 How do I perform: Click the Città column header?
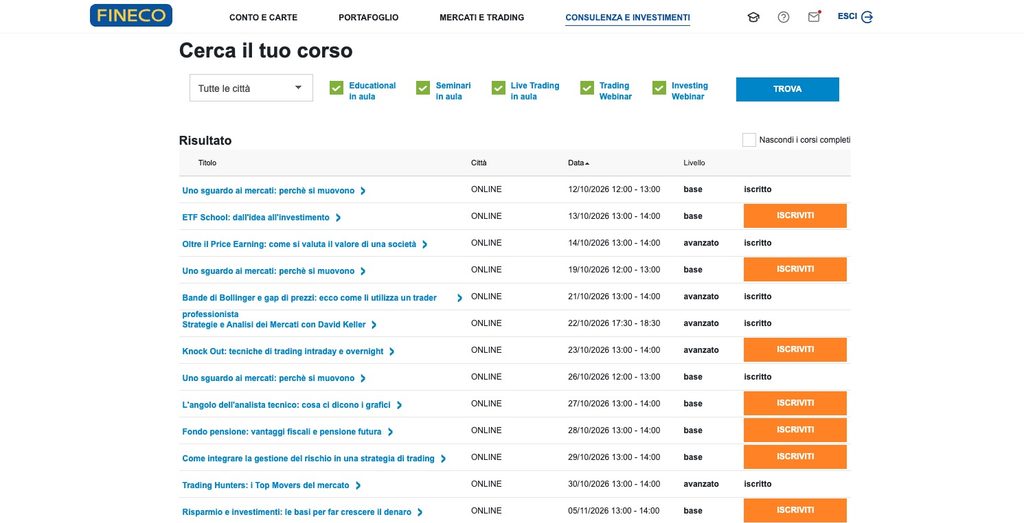pyautogui.click(x=479, y=163)
